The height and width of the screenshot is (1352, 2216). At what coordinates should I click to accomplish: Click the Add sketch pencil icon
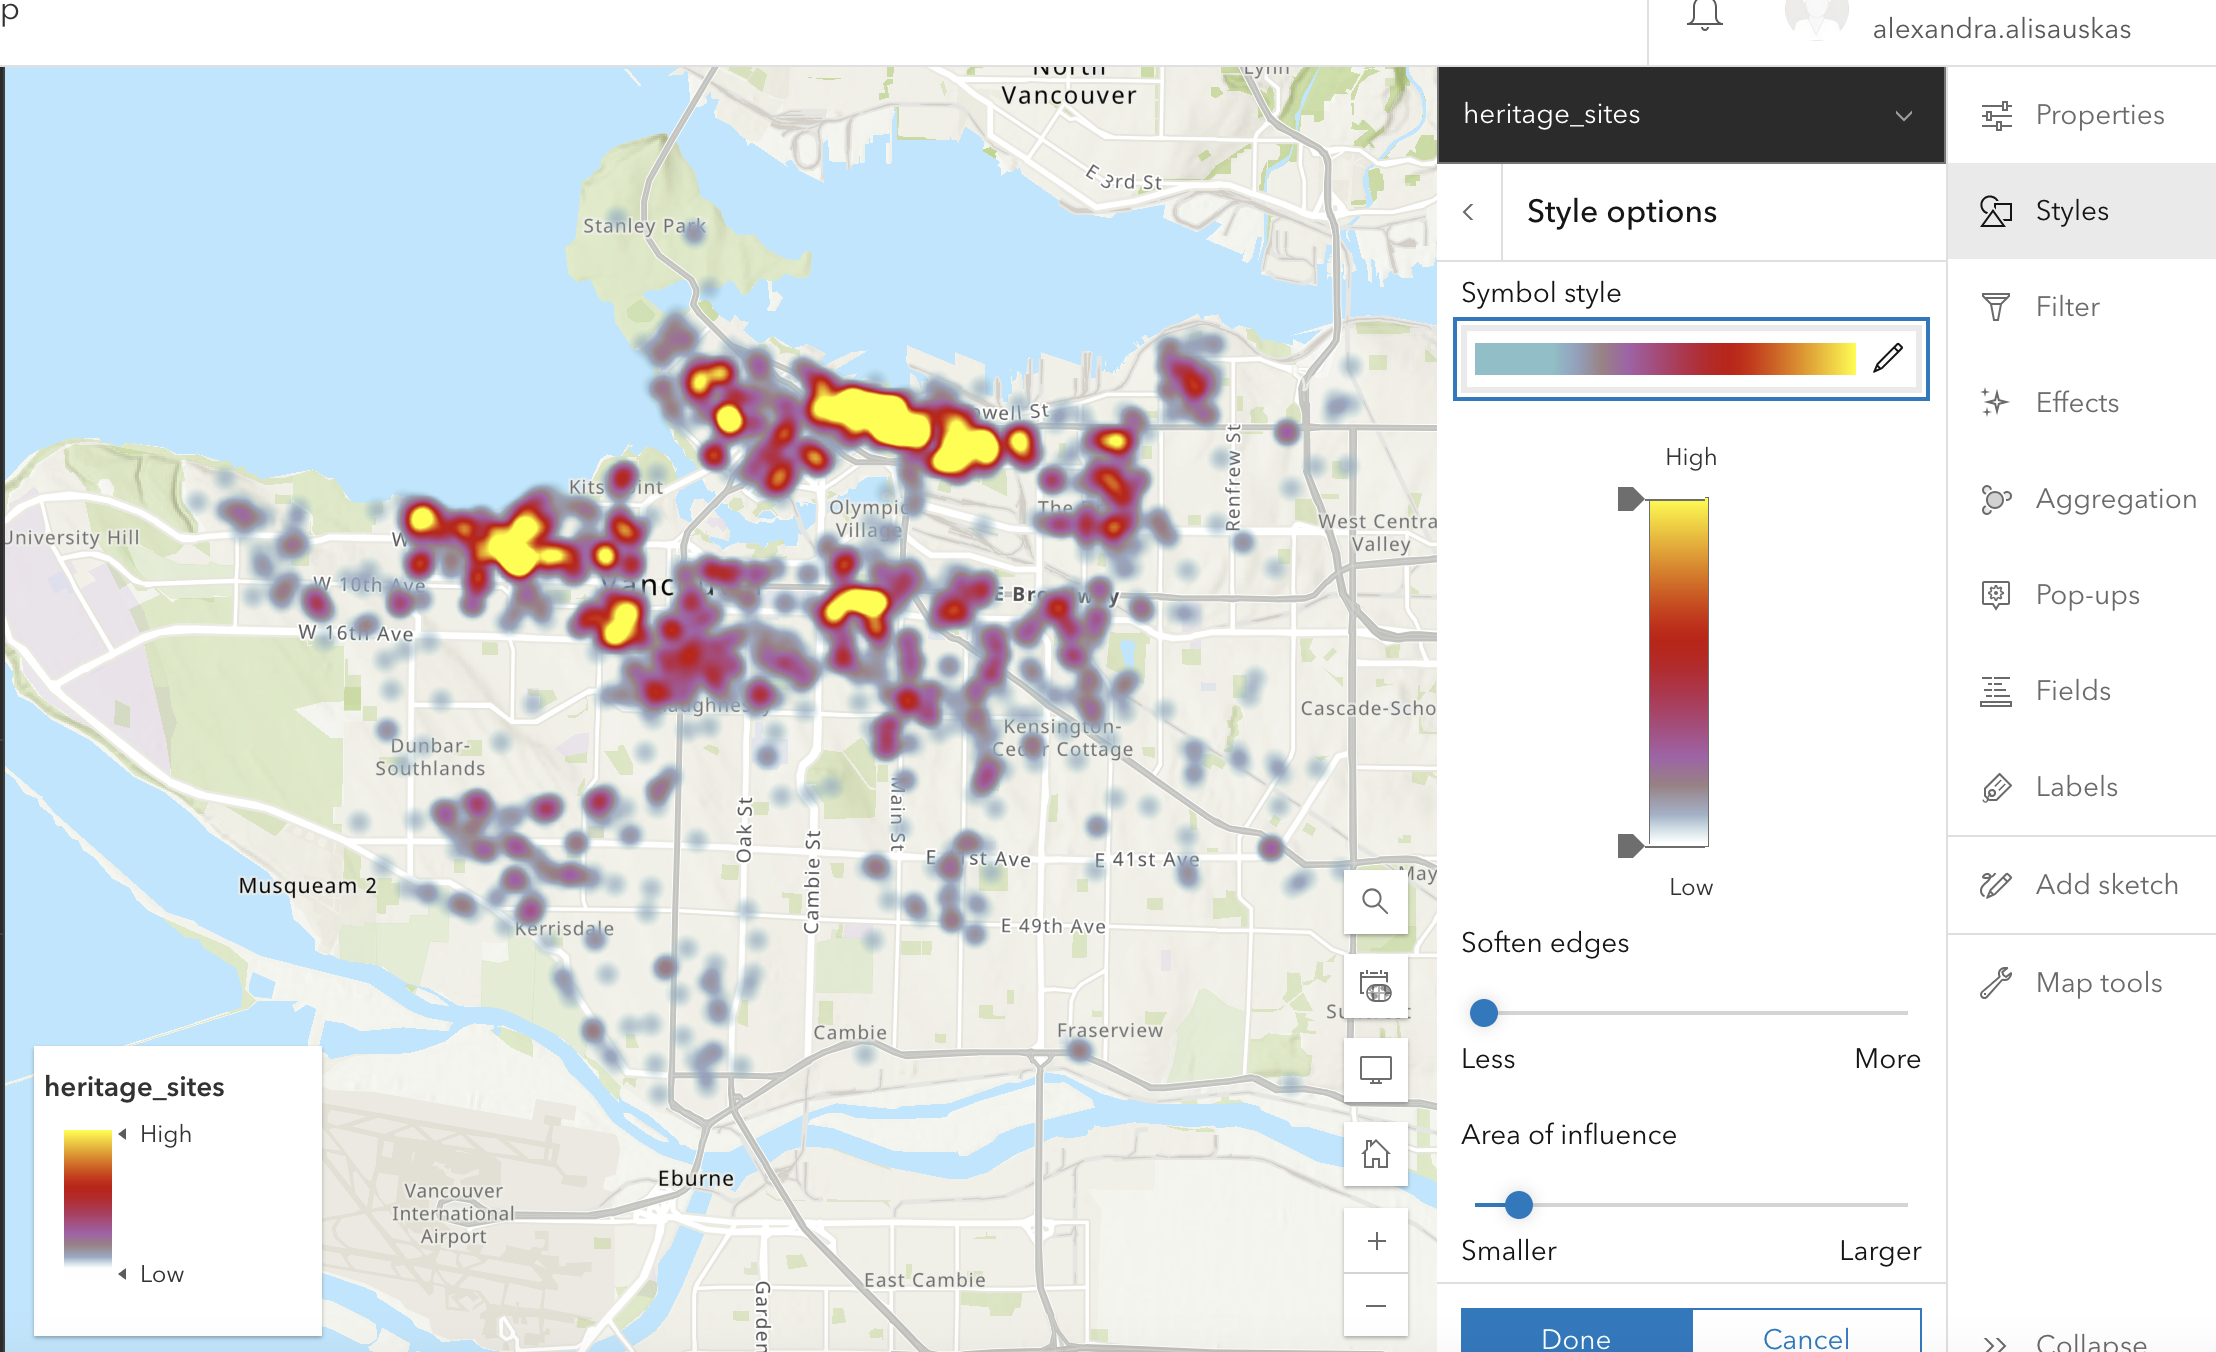(x=1996, y=885)
